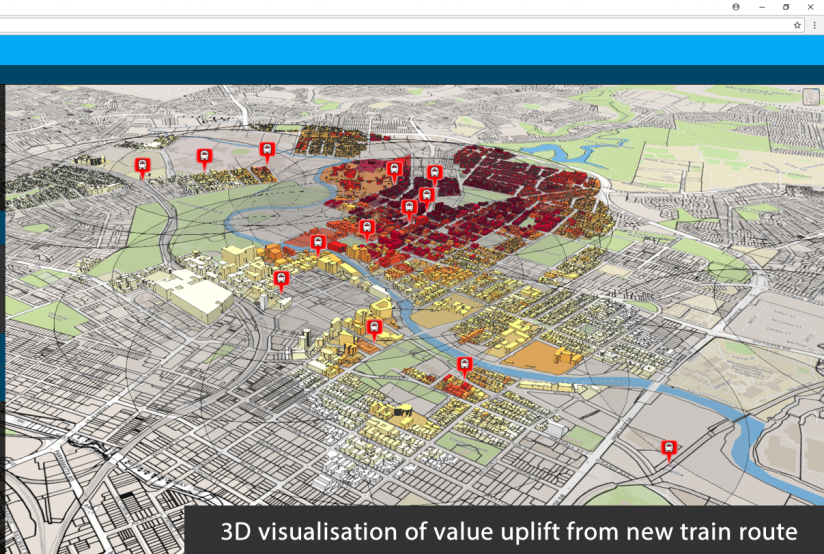Select the rightmost train marker in the dark red cluster
Viewport: 824px width, 554px height.
(x=434, y=174)
